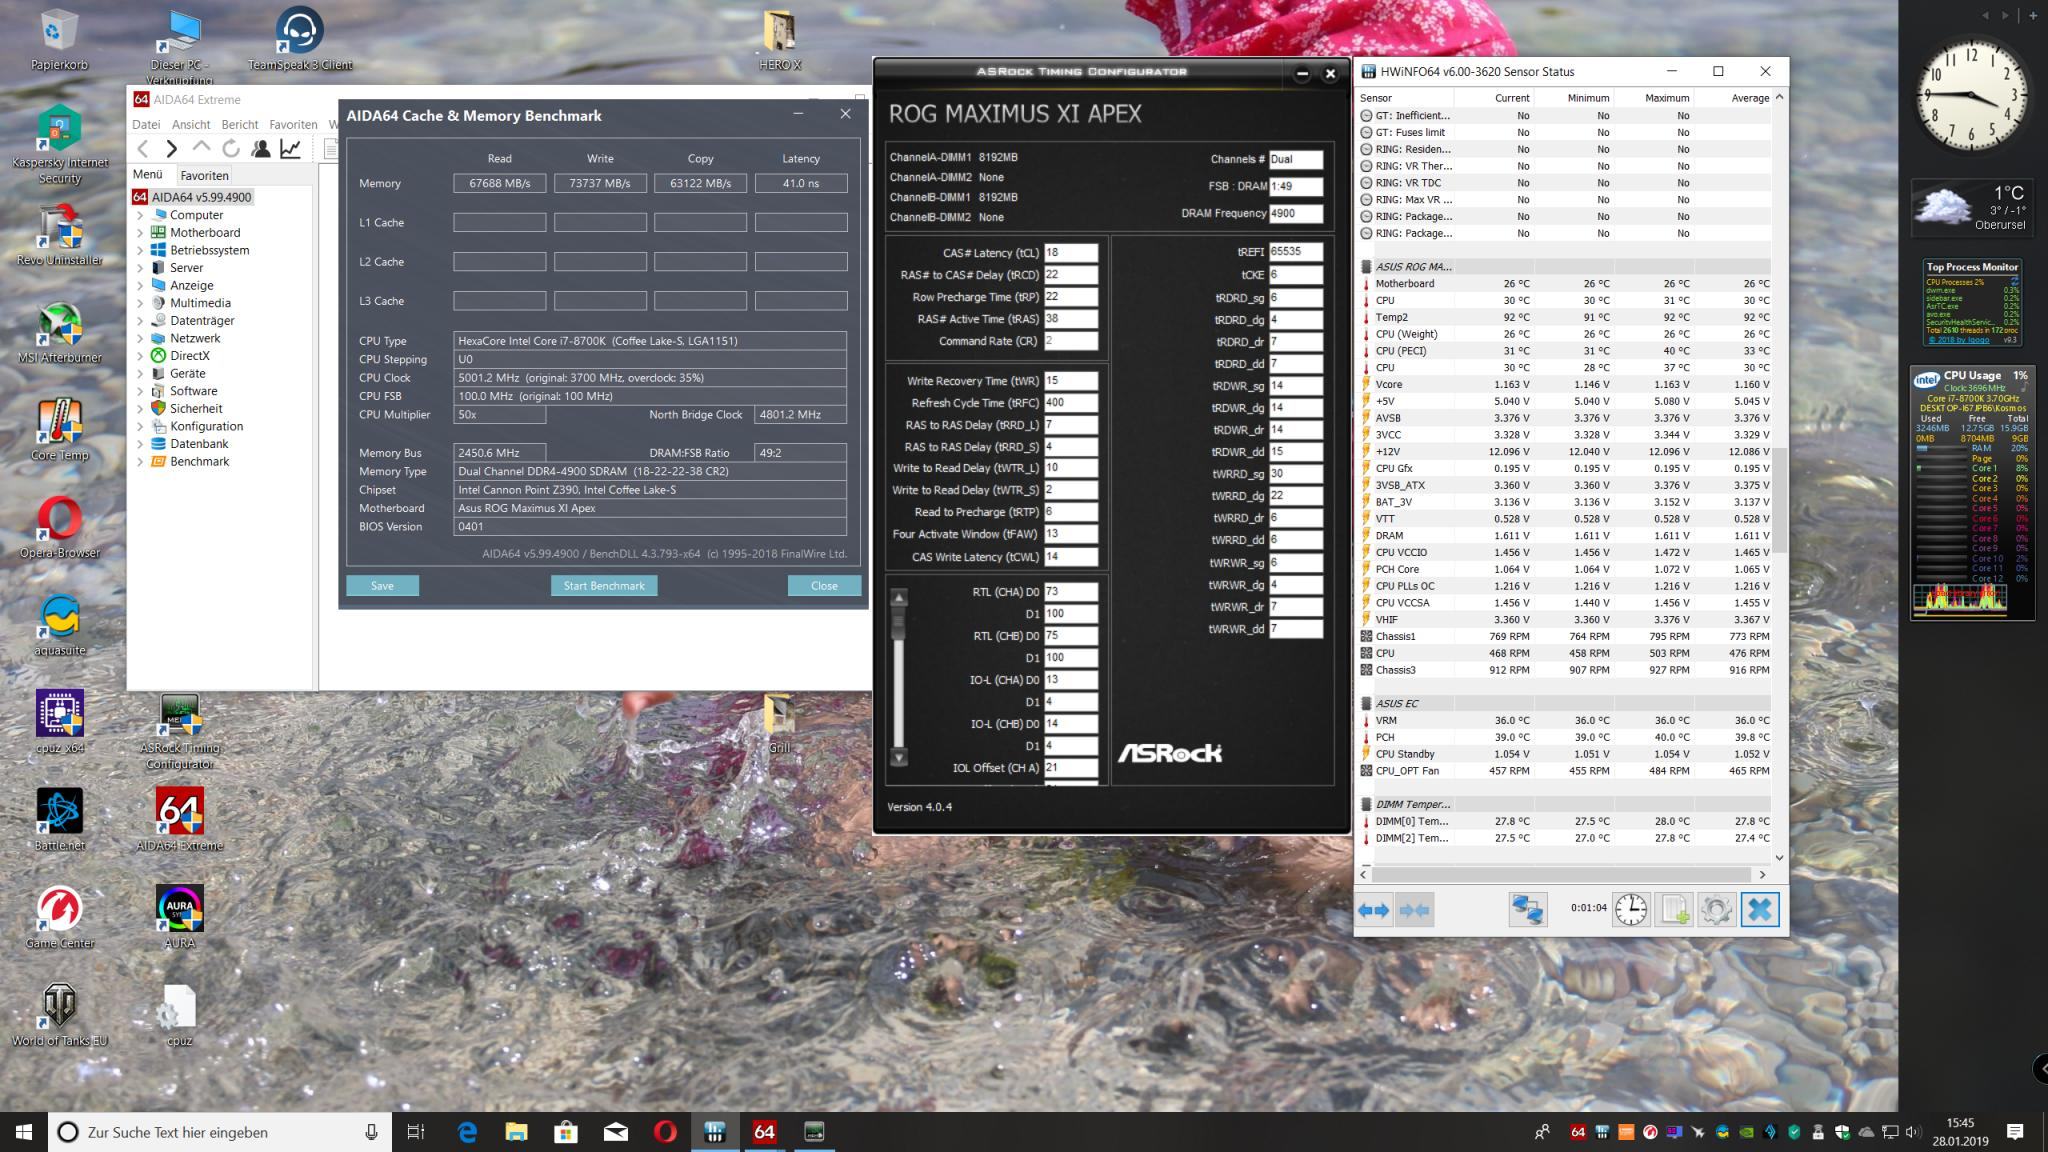Click the scroll-down arrow in the timing configurator
This screenshot has width=2048, height=1152.
click(x=899, y=757)
